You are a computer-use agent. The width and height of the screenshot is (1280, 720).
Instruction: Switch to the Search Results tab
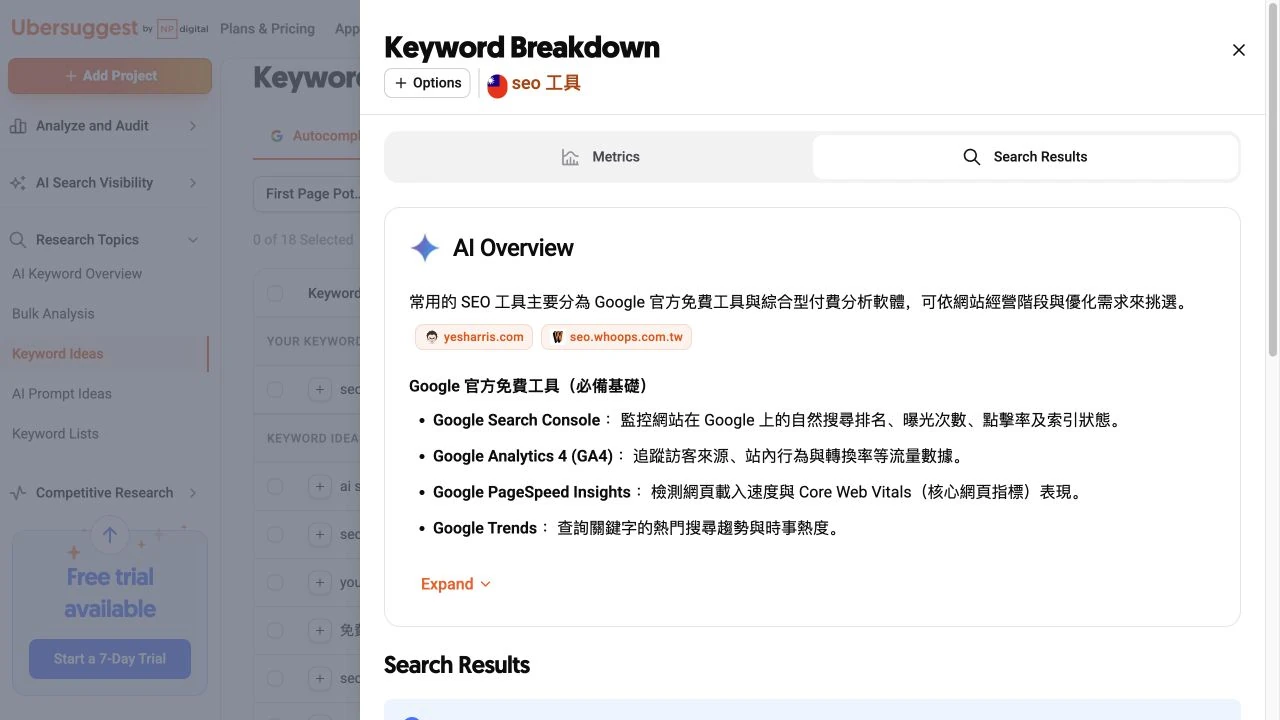coord(1025,157)
